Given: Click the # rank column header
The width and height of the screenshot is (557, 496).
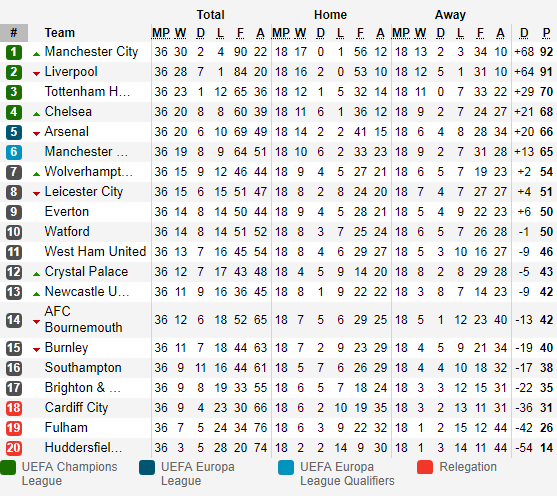Looking at the screenshot, I should coord(14,33).
